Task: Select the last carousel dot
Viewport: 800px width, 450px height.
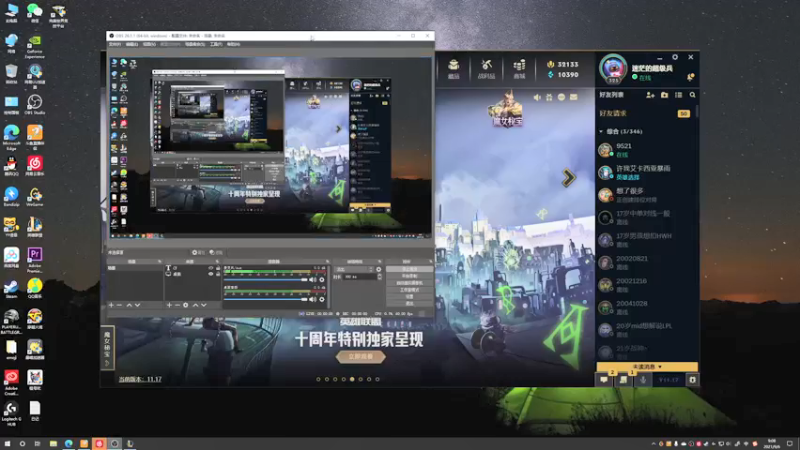Action: pyautogui.click(x=378, y=379)
